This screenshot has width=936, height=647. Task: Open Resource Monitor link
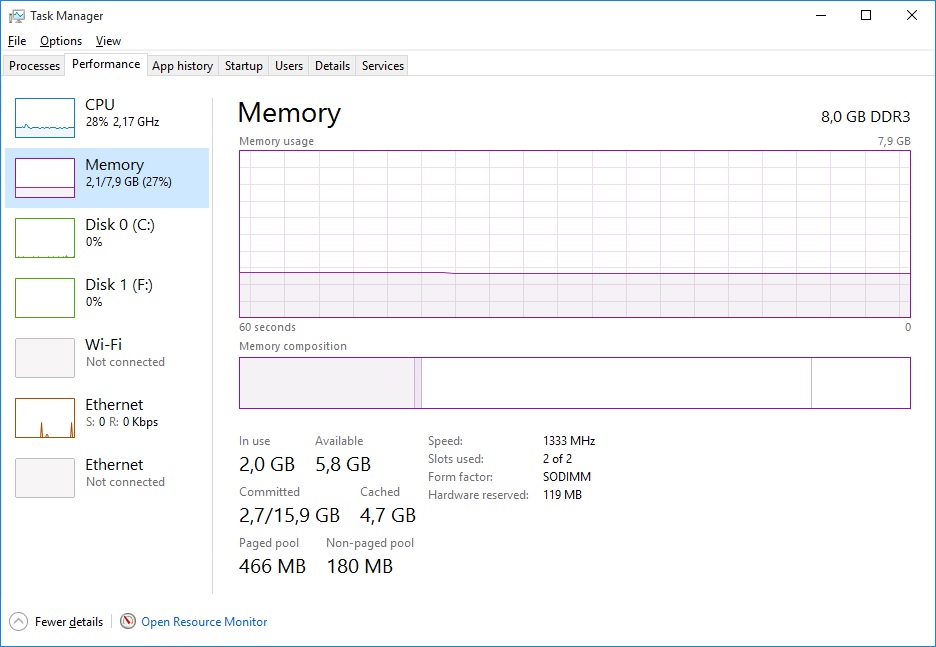(204, 622)
